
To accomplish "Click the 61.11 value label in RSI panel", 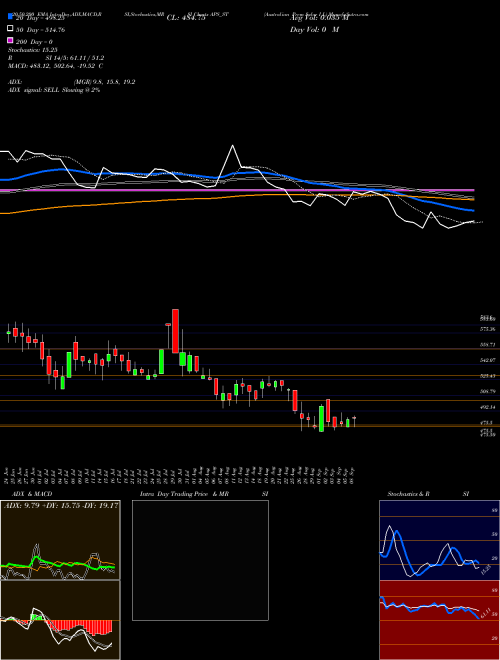I will pos(485,612).
